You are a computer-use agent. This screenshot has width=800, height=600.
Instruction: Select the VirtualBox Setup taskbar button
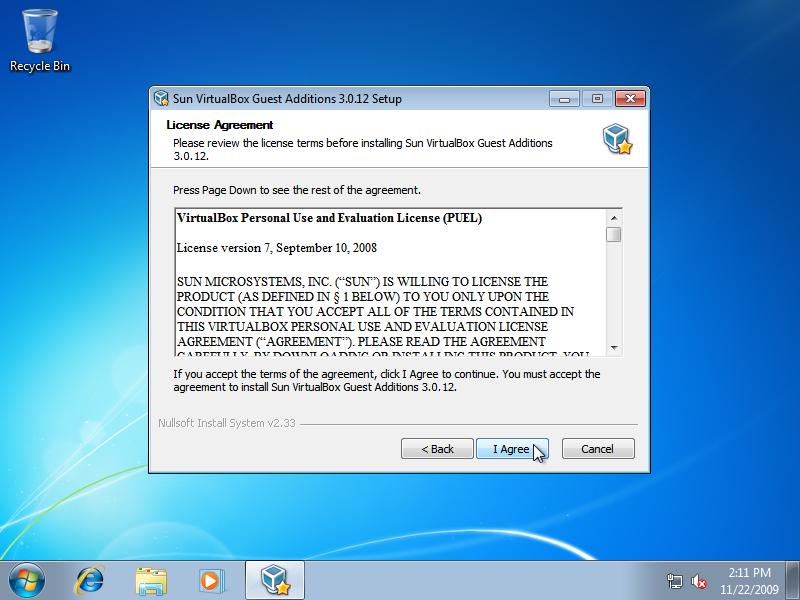(274, 580)
